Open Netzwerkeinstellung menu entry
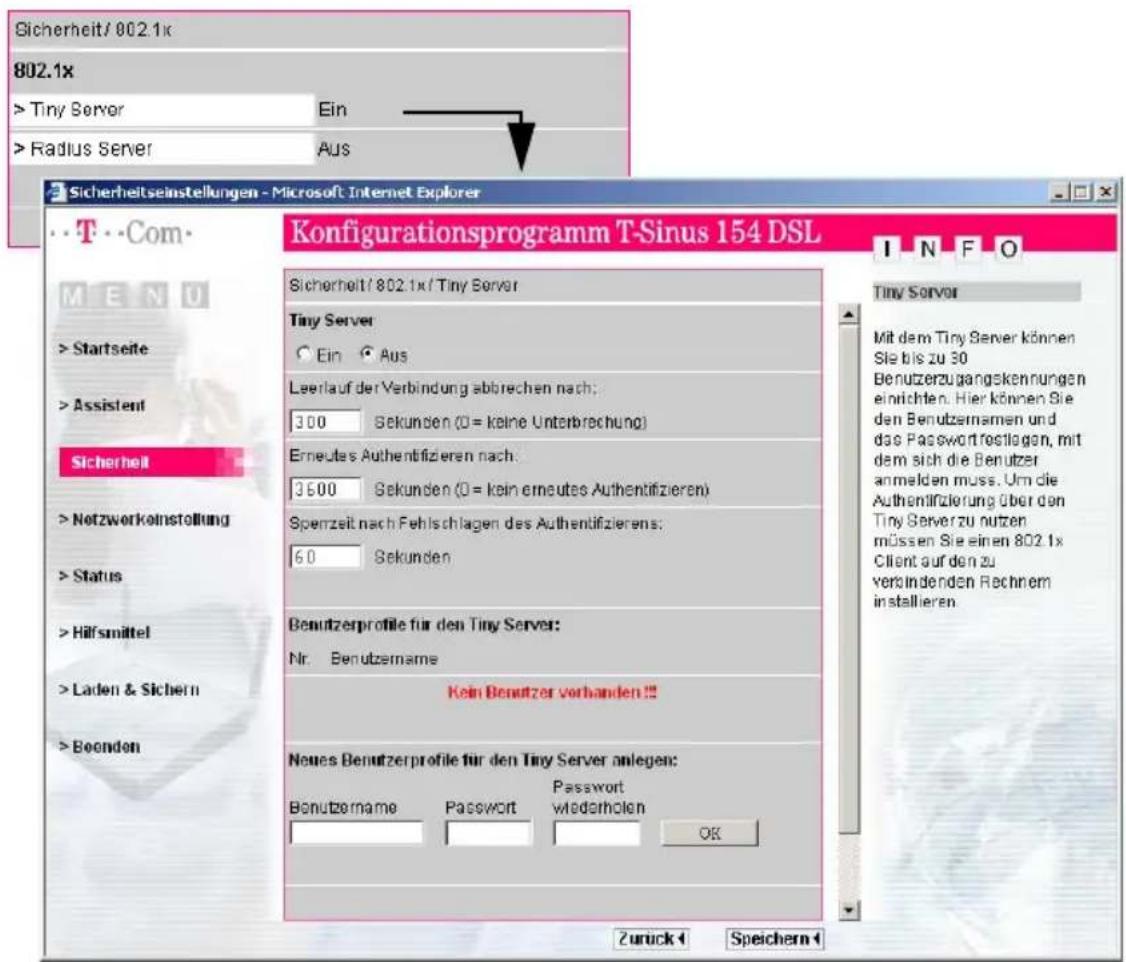The width and height of the screenshot is (1126, 962). coord(144,519)
